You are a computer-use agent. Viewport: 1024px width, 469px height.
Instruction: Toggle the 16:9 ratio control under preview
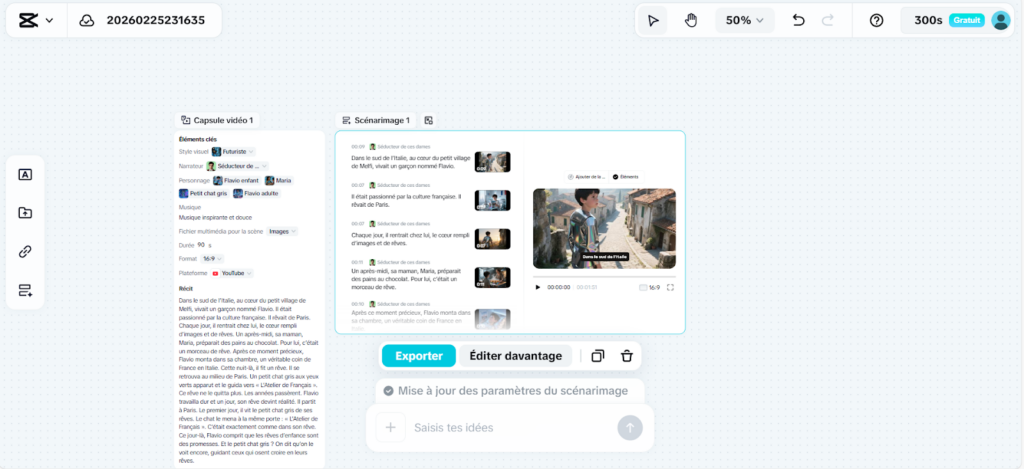click(x=649, y=287)
